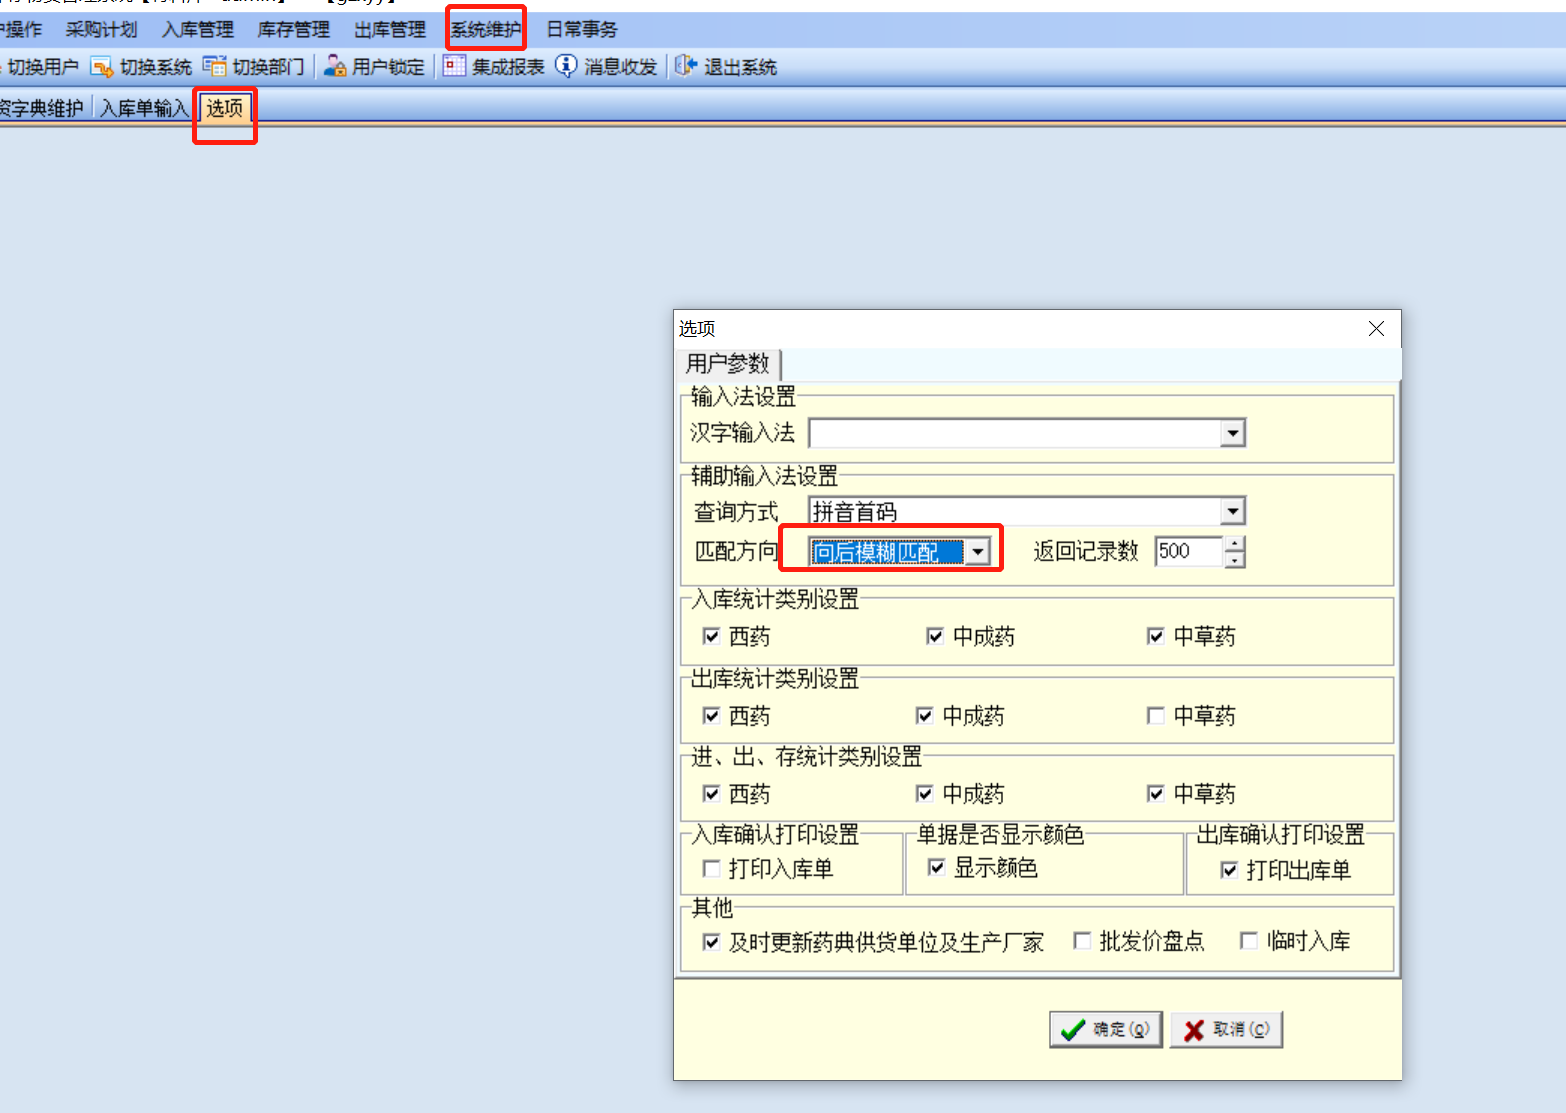Select the 用户参数 tab in the dialog
Screen dimensions: 1566x1113
coord(727,363)
